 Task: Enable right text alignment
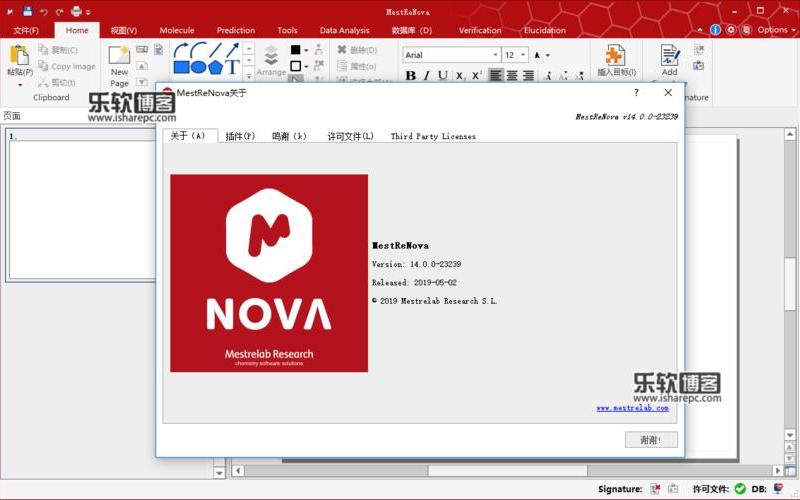click(x=529, y=76)
